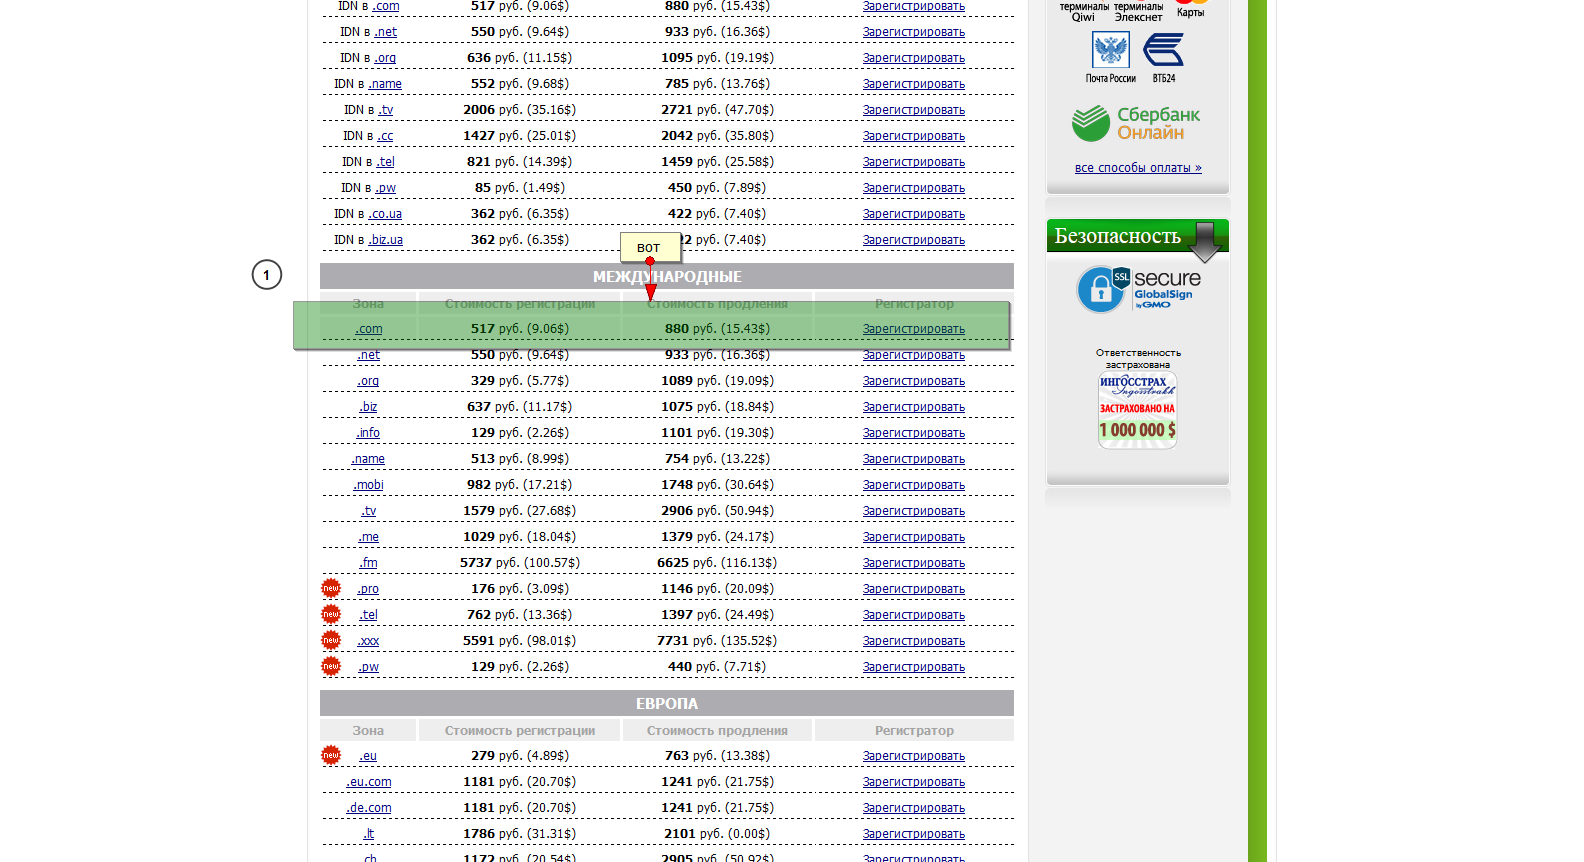Click the ЕВРОПА section header
The height and width of the screenshot is (862, 1584).
pos(667,703)
